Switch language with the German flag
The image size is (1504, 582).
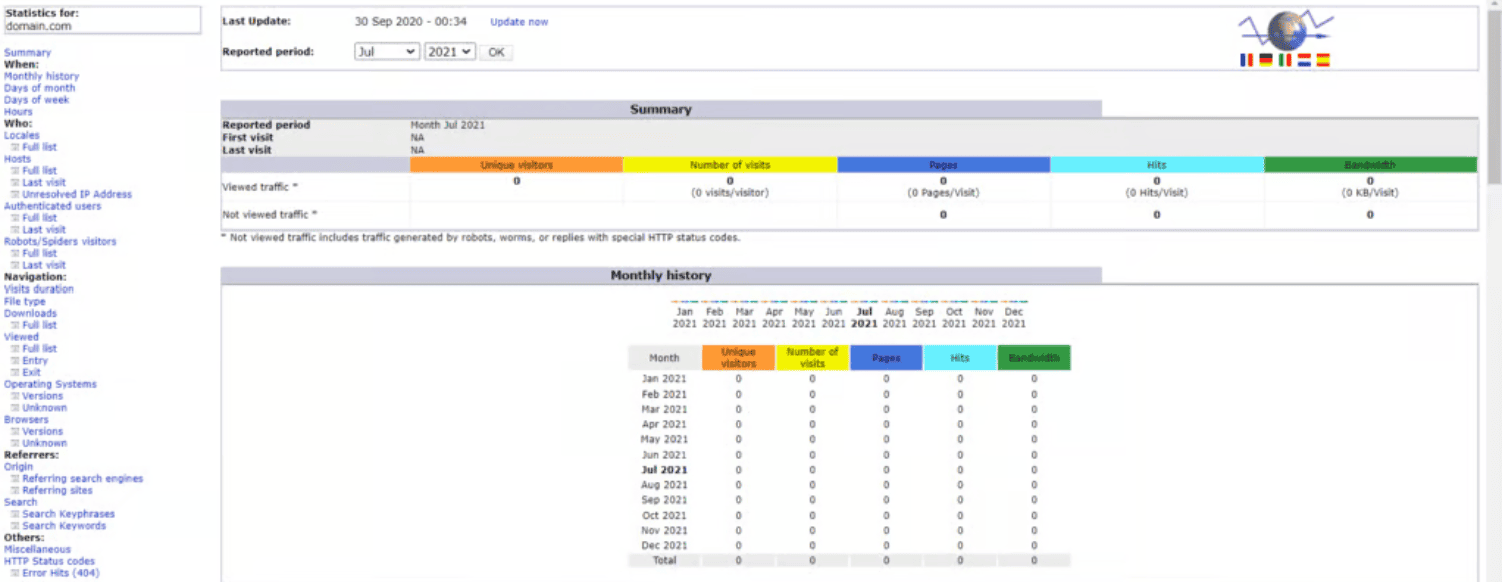[x=1265, y=61]
